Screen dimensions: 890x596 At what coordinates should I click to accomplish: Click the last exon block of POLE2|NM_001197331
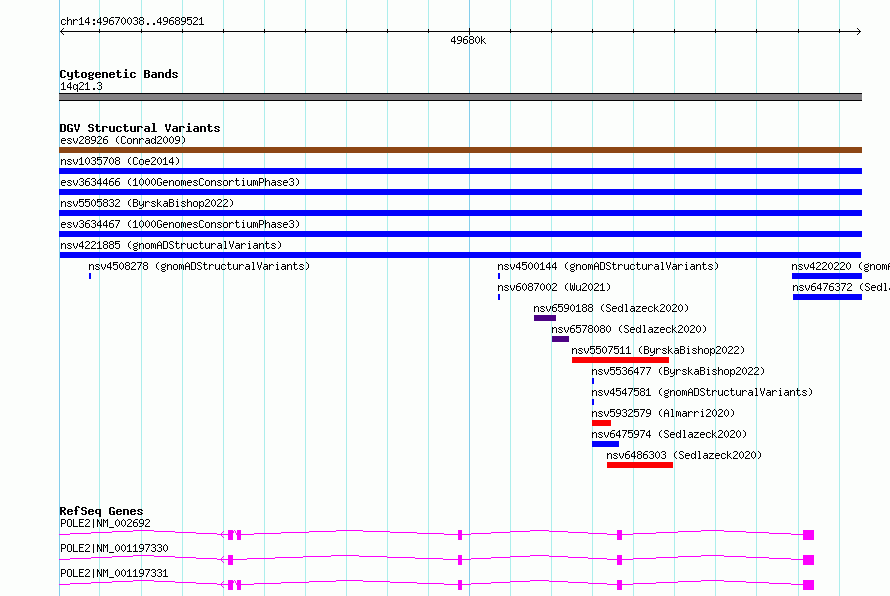coord(809,585)
